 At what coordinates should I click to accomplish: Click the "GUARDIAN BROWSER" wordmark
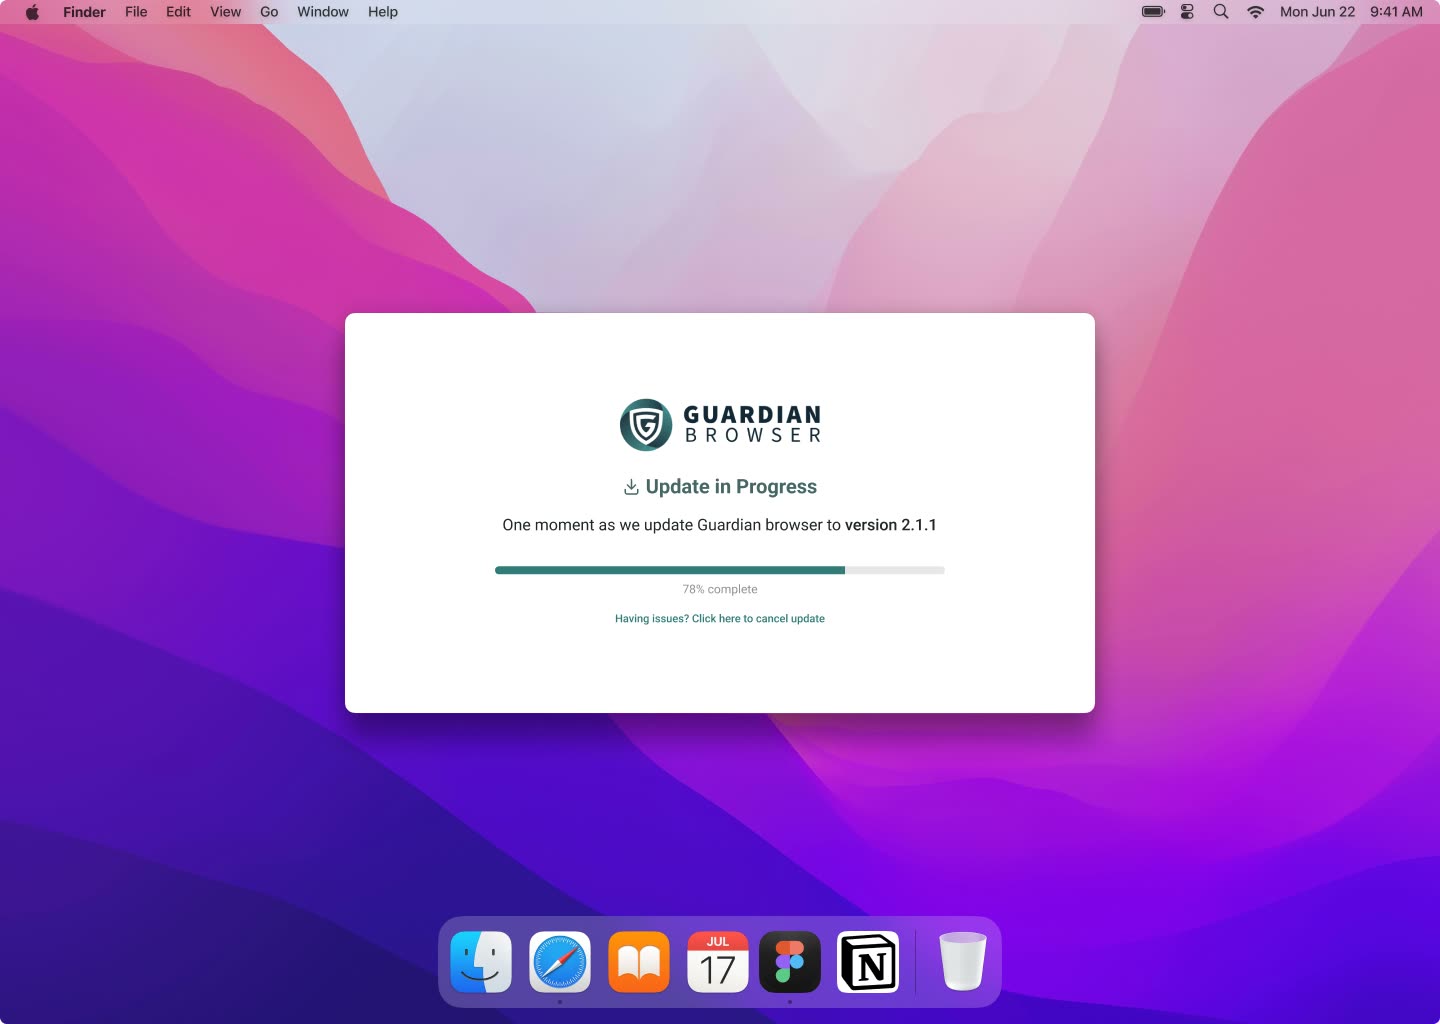753,424
